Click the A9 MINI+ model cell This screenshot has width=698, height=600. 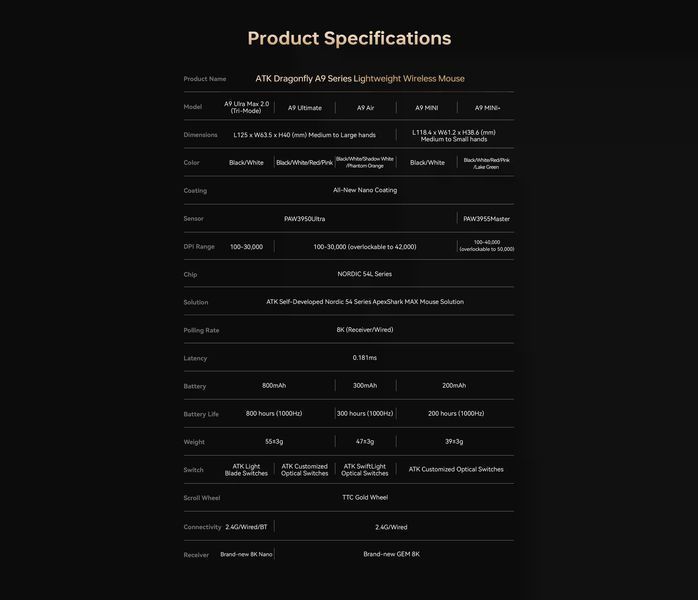[487, 108]
